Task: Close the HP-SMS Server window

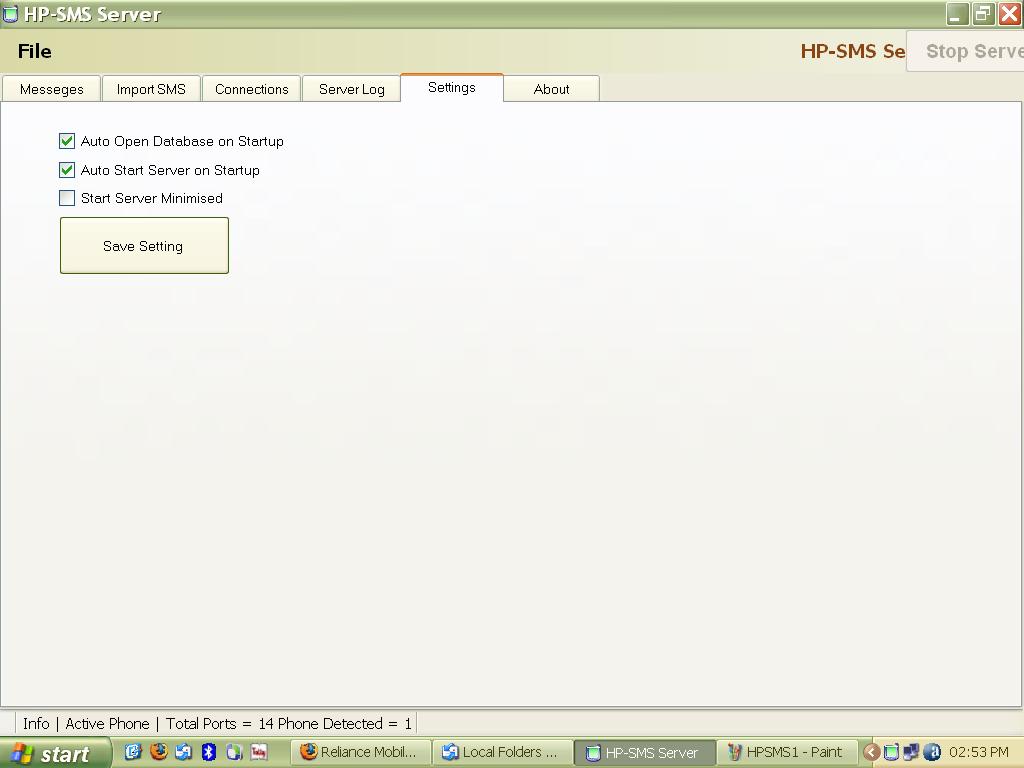Action: click(1009, 14)
